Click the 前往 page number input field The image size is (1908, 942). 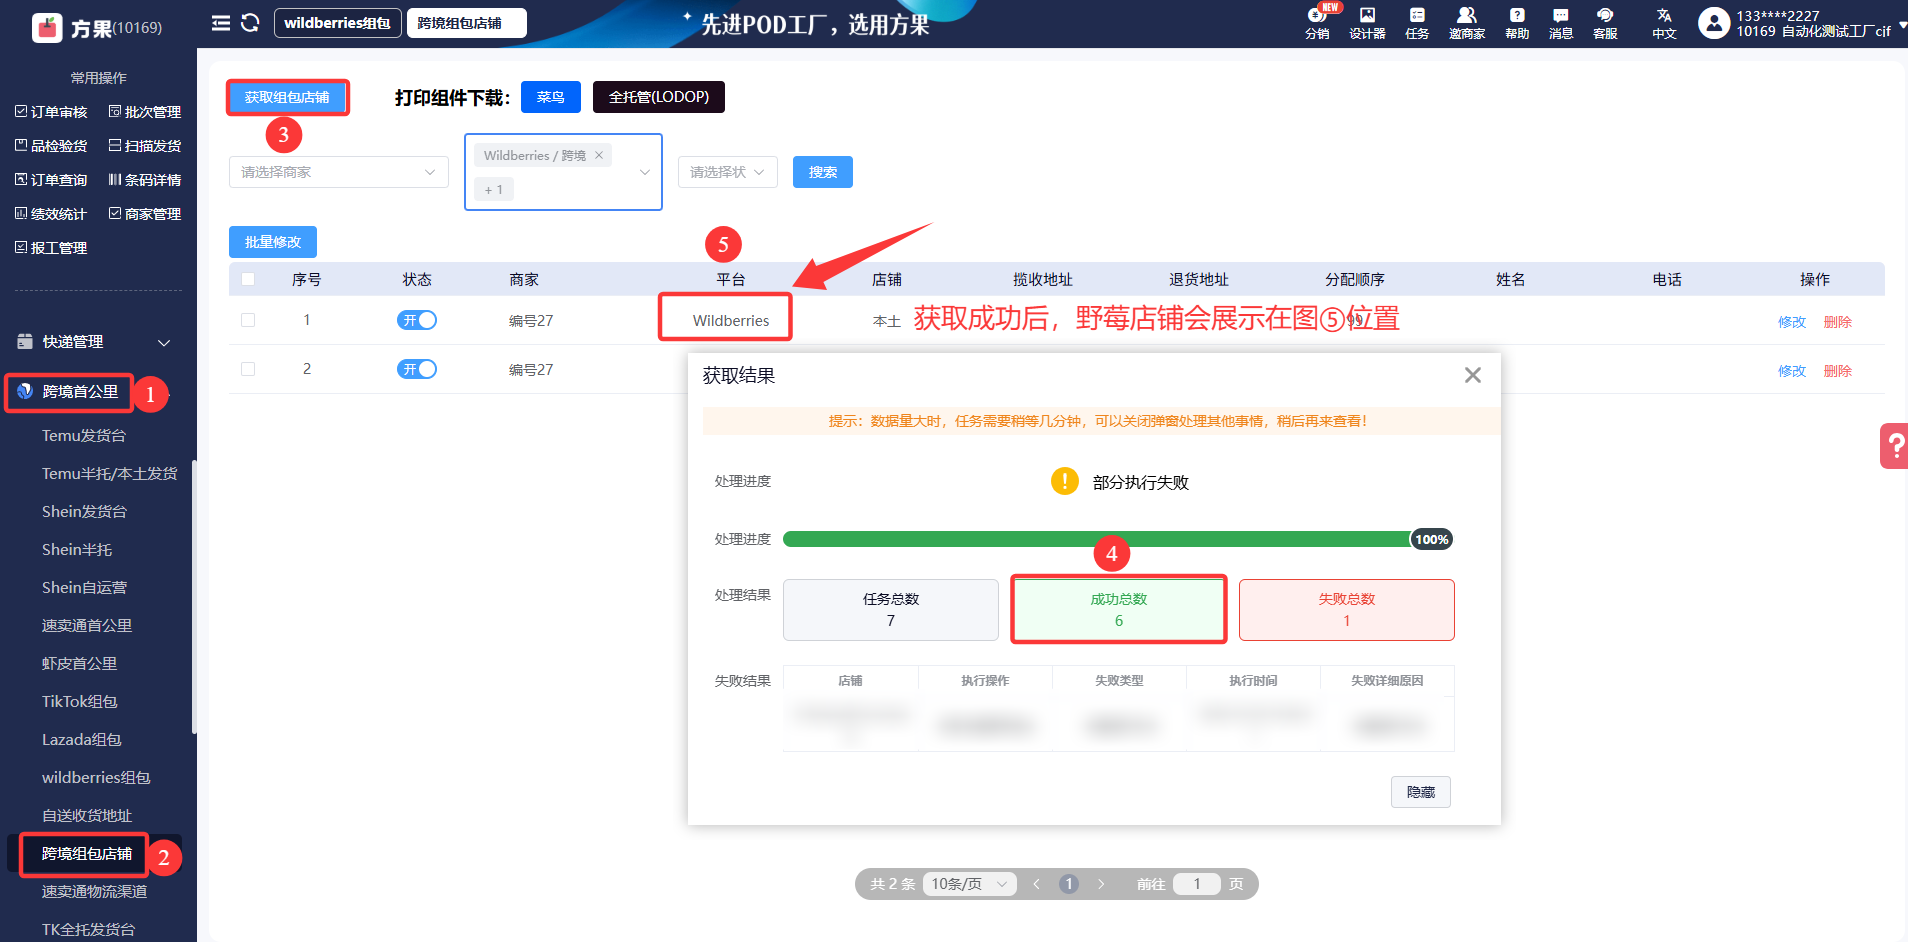pyautogui.click(x=1197, y=884)
